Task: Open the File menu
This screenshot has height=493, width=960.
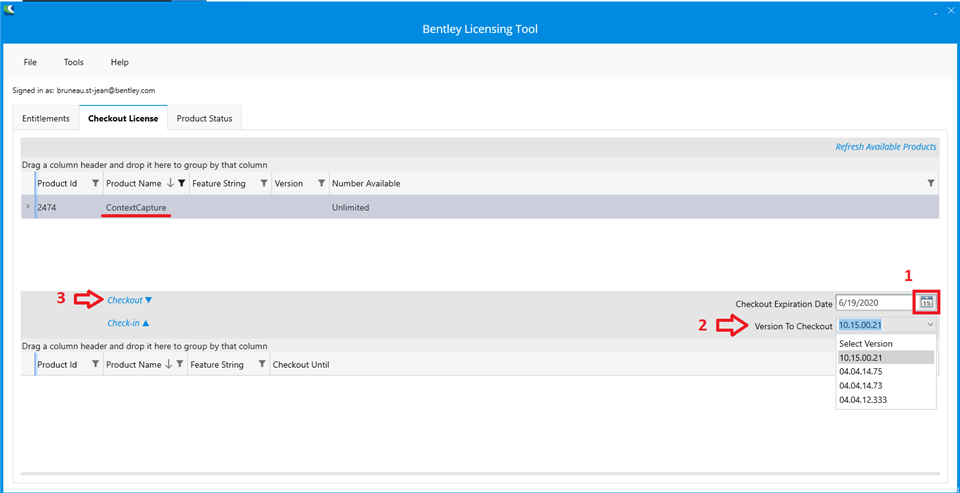Action: 30,62
